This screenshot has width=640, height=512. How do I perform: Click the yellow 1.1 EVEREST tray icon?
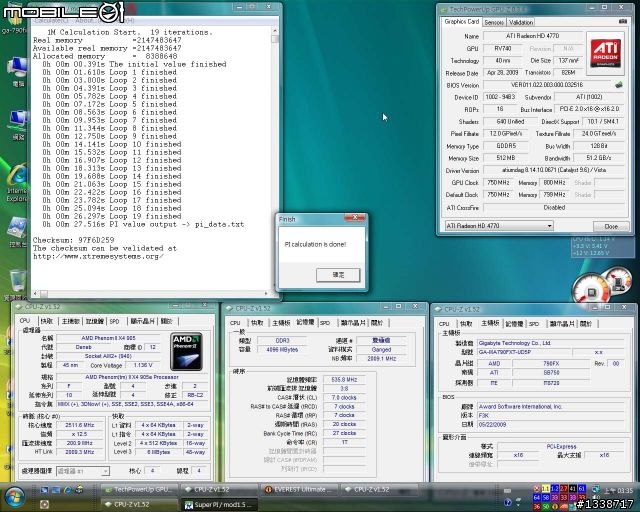click(x=546, y=488)
